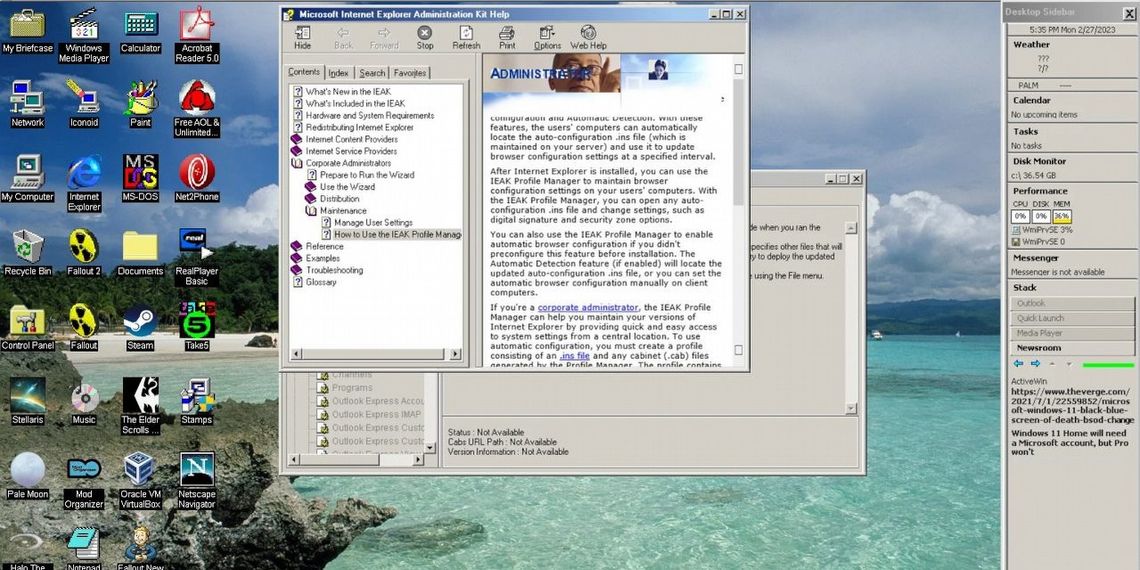Screen dimensions: 1140x570
Task: Click the help article vertical scrollbar thumb
Action: tap(739, 142)
